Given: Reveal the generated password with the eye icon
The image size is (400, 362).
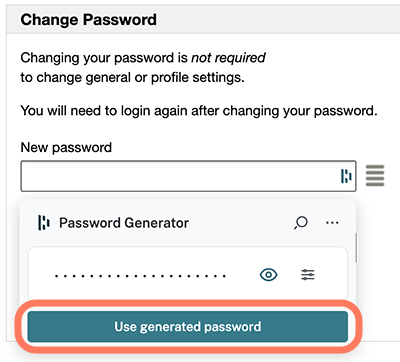Looking at the screenshot, I should pos(268,275).
